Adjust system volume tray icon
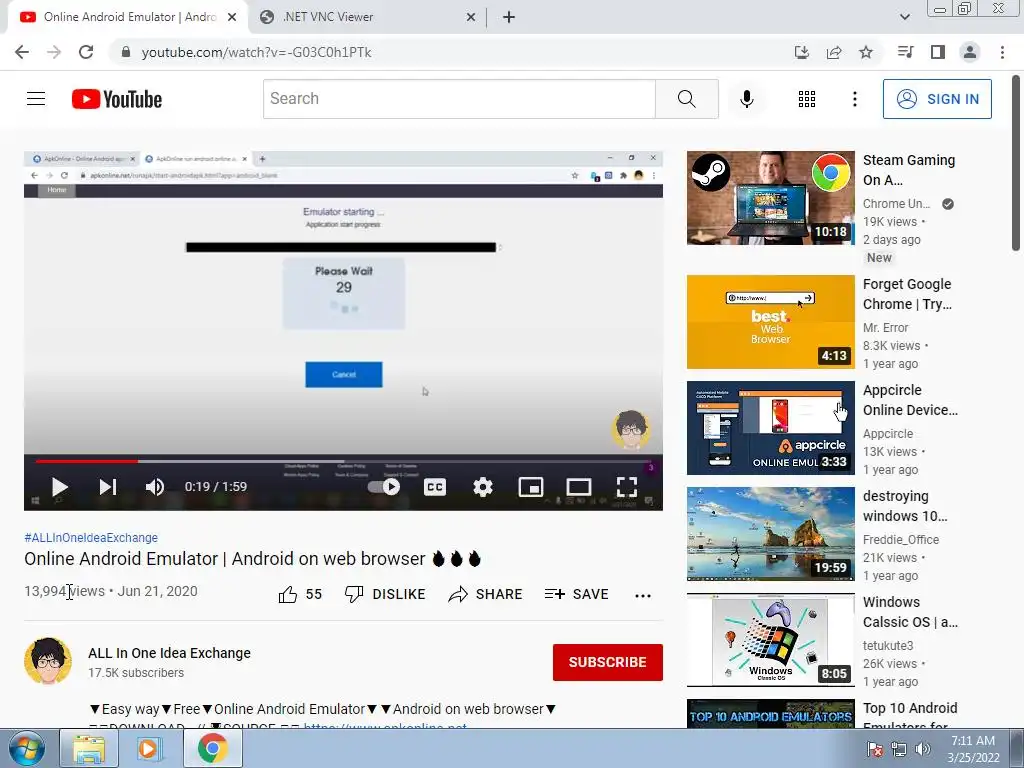Viewport: 1024px width, 768px height. pos(923,749)
